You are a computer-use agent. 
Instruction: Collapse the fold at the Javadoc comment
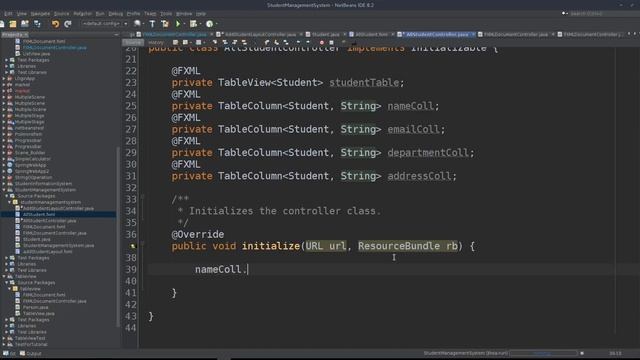pos(142,198)
